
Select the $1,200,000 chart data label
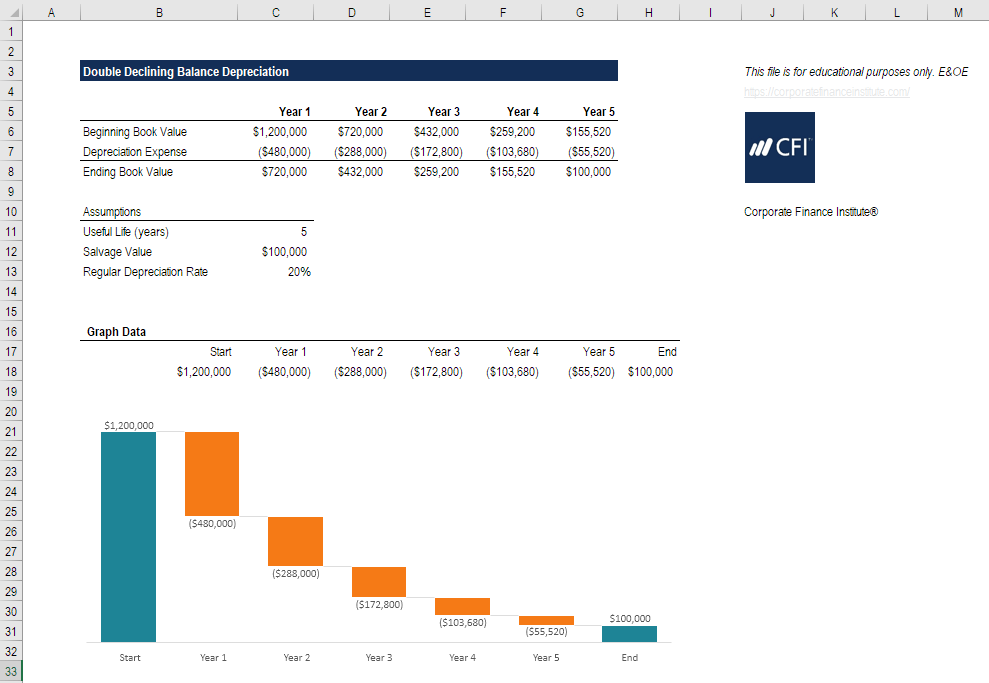coord(128,424)
